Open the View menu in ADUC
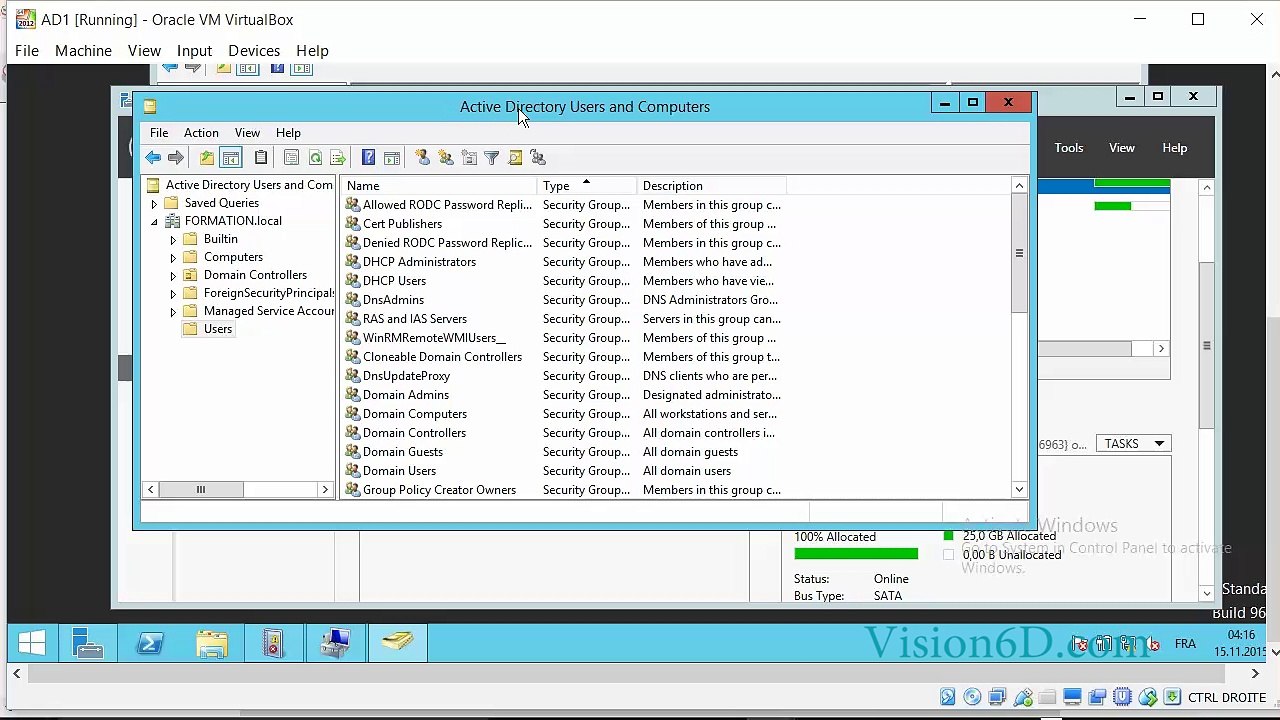 tap(247, 133)
